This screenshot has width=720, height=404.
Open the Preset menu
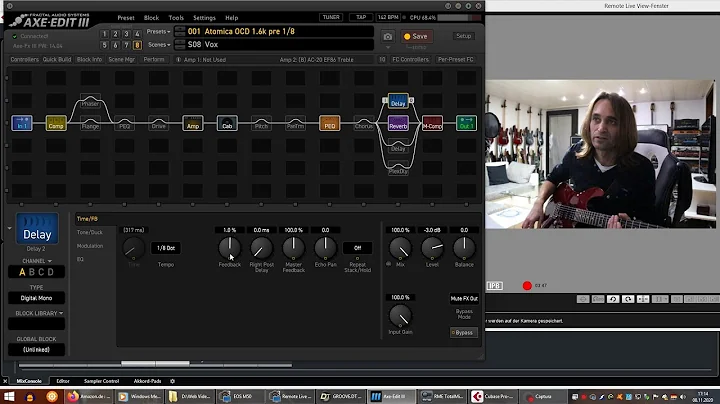[x=126, y=18]
